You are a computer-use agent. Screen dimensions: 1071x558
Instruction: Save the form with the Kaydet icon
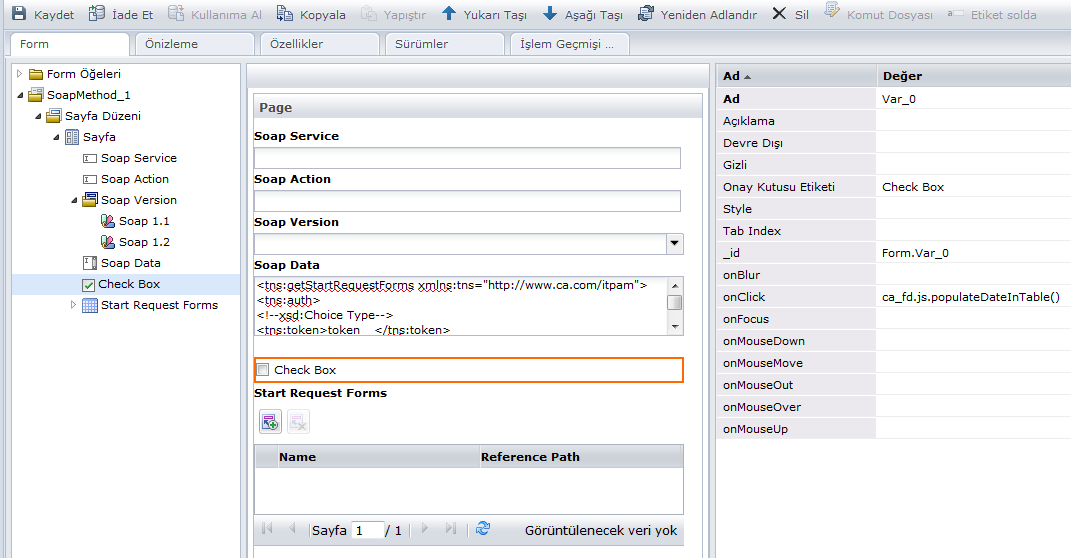[x=19, y=14]
